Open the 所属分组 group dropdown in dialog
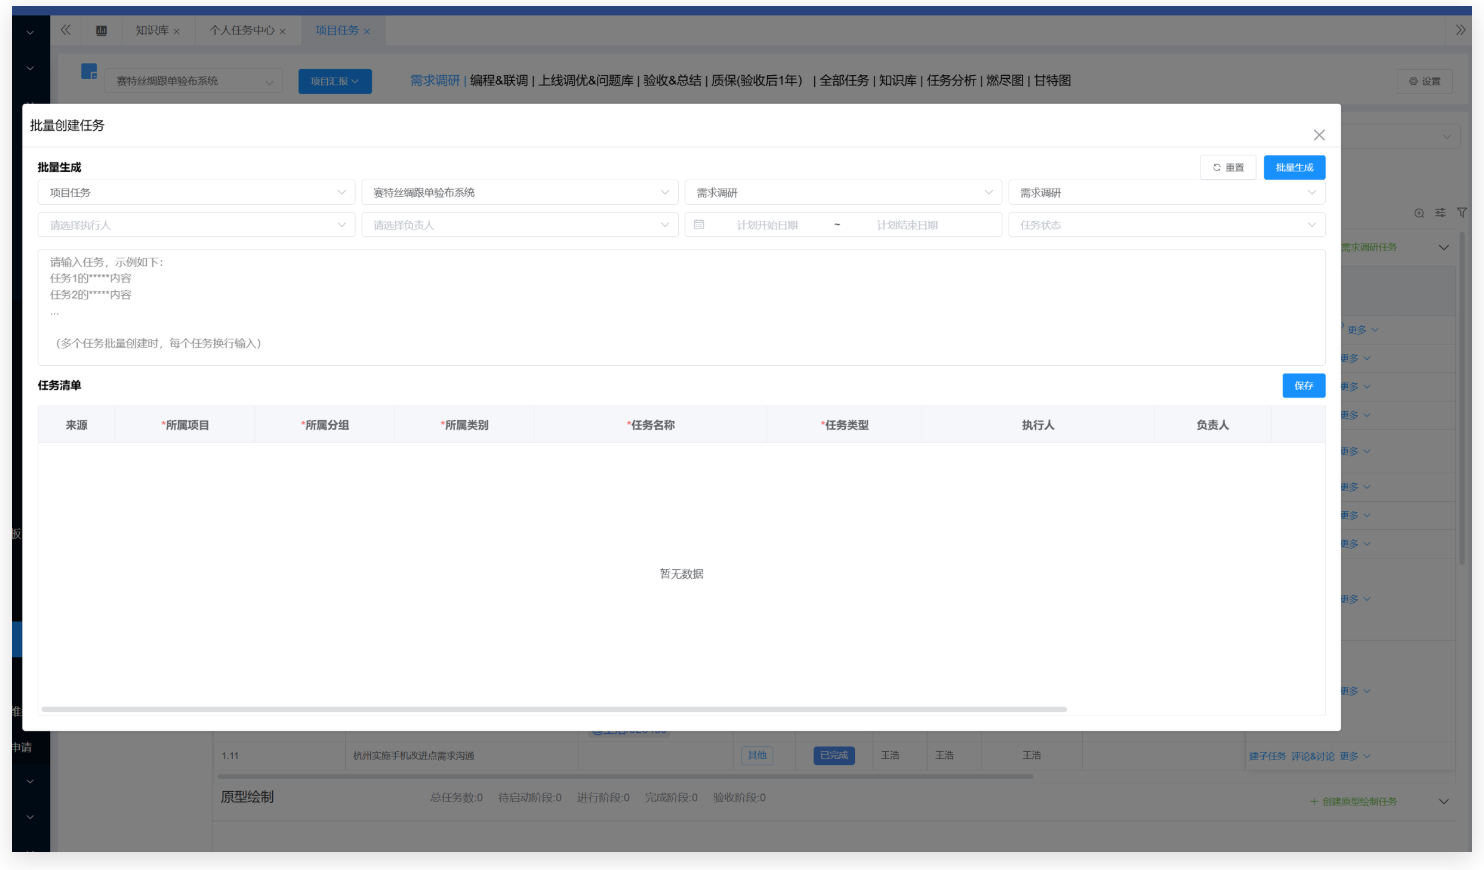 pyautogui.click(x=843, y=193)
